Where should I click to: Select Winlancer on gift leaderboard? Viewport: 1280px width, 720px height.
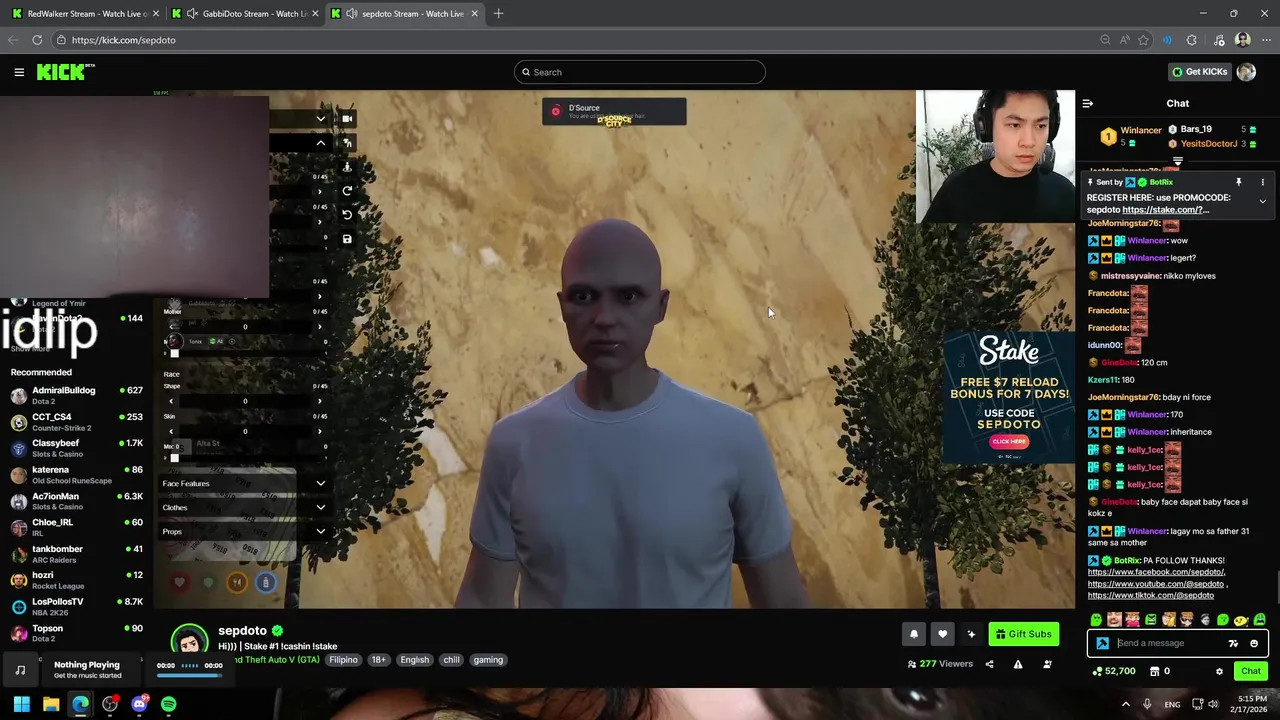tap(1140, 130)
